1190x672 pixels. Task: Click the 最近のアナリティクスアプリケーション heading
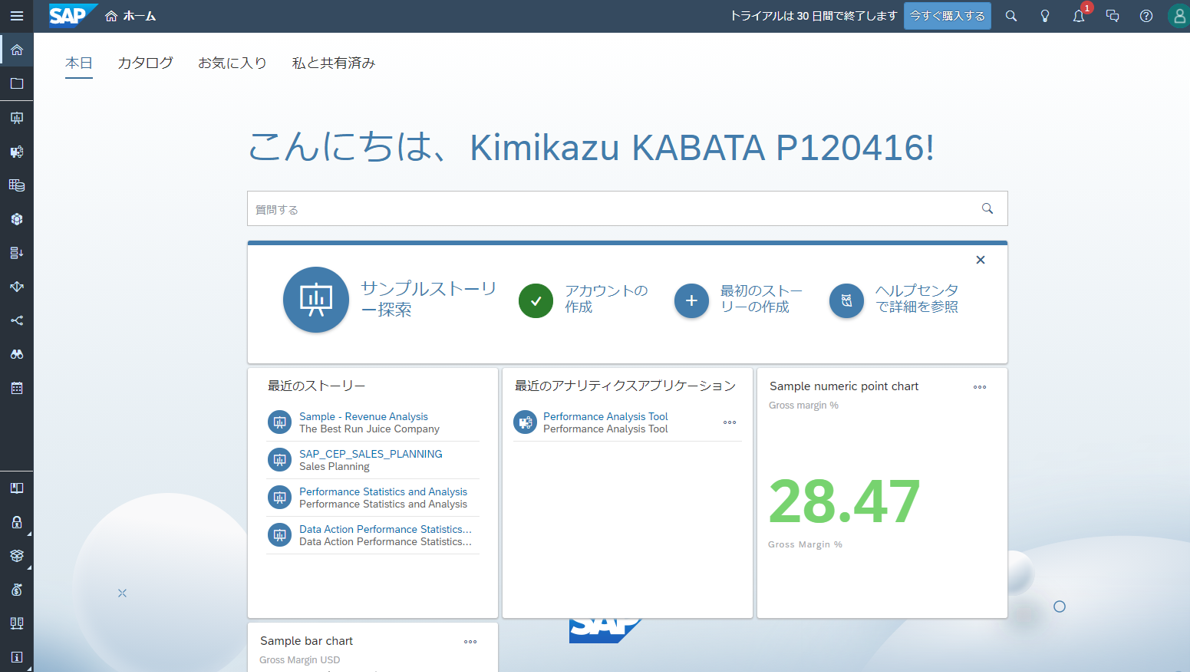coord(625,386)
